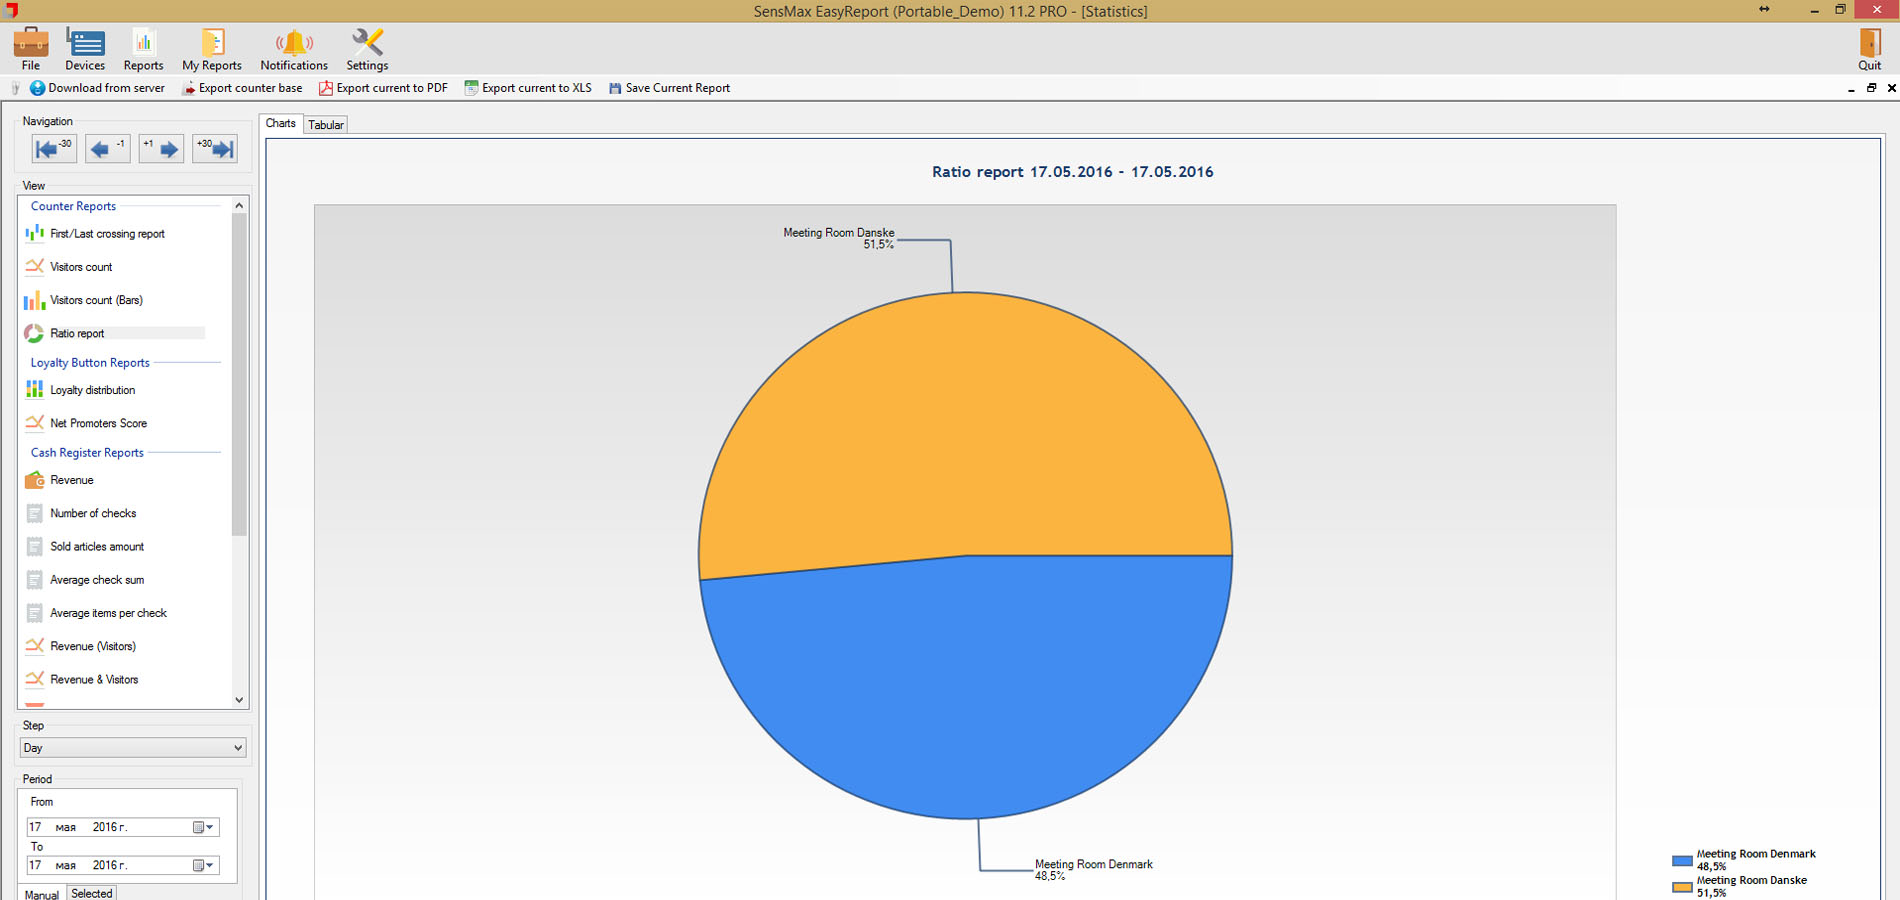Screen dimensions: 1900x900
Task: Switch to the Tabular tab
Action: coord(326,125)
